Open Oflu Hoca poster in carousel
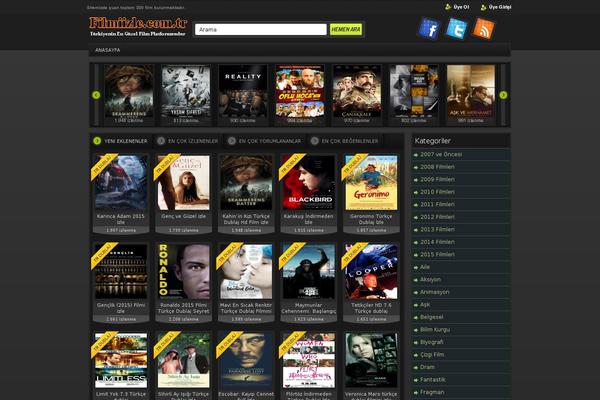The height and width of the screenshot is (400, 600). click(300, 91)
